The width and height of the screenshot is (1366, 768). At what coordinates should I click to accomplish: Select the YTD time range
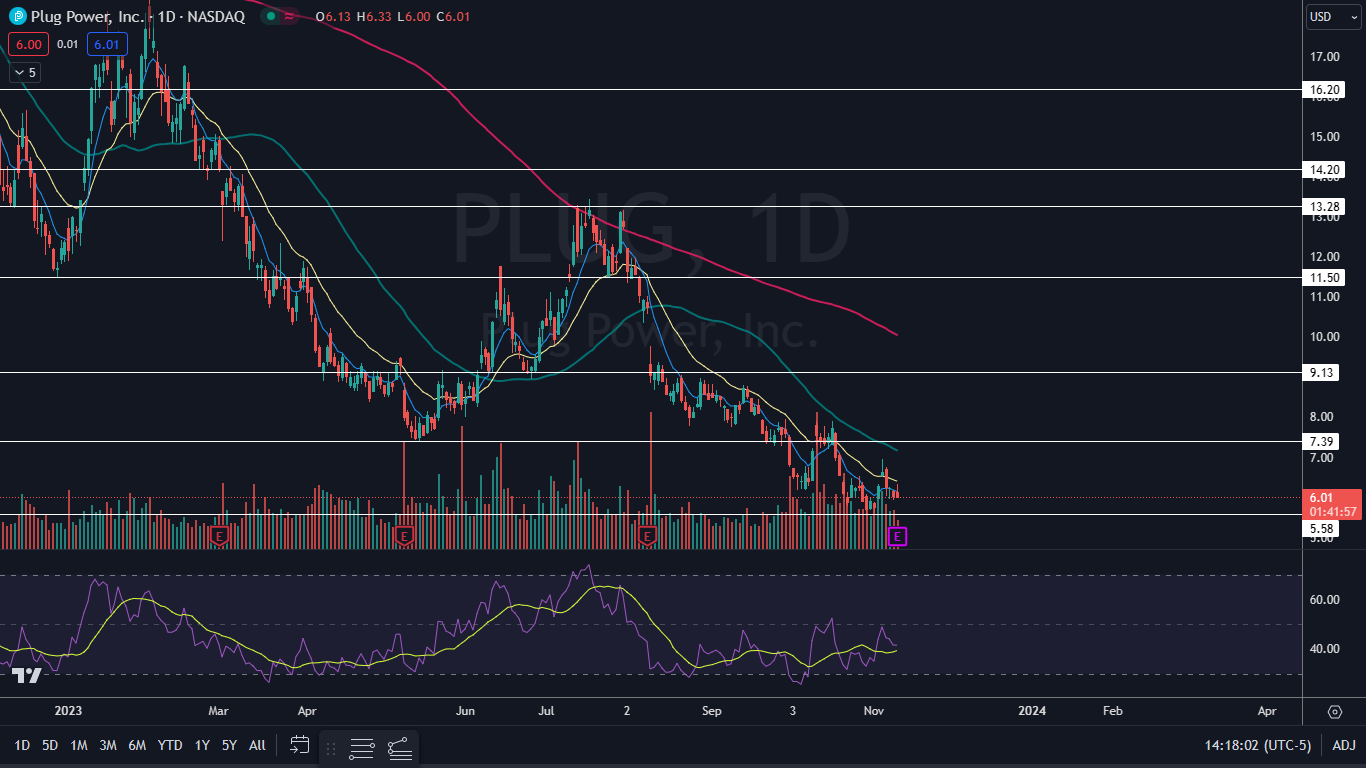click(170, 744)
